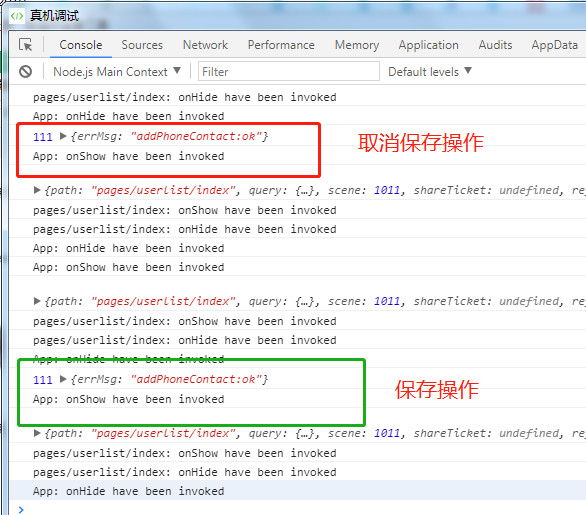Viewport: 586px width, 515px height.
Task: Go to the Audits tab
Action: tap(495, 45)
